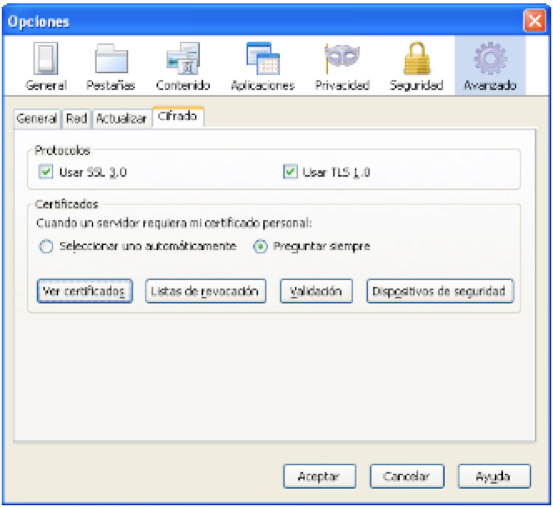Close the Opciones dialog window
Image resolution: width=553 pixels, height=507 pixels.
[x=535, y=21]
